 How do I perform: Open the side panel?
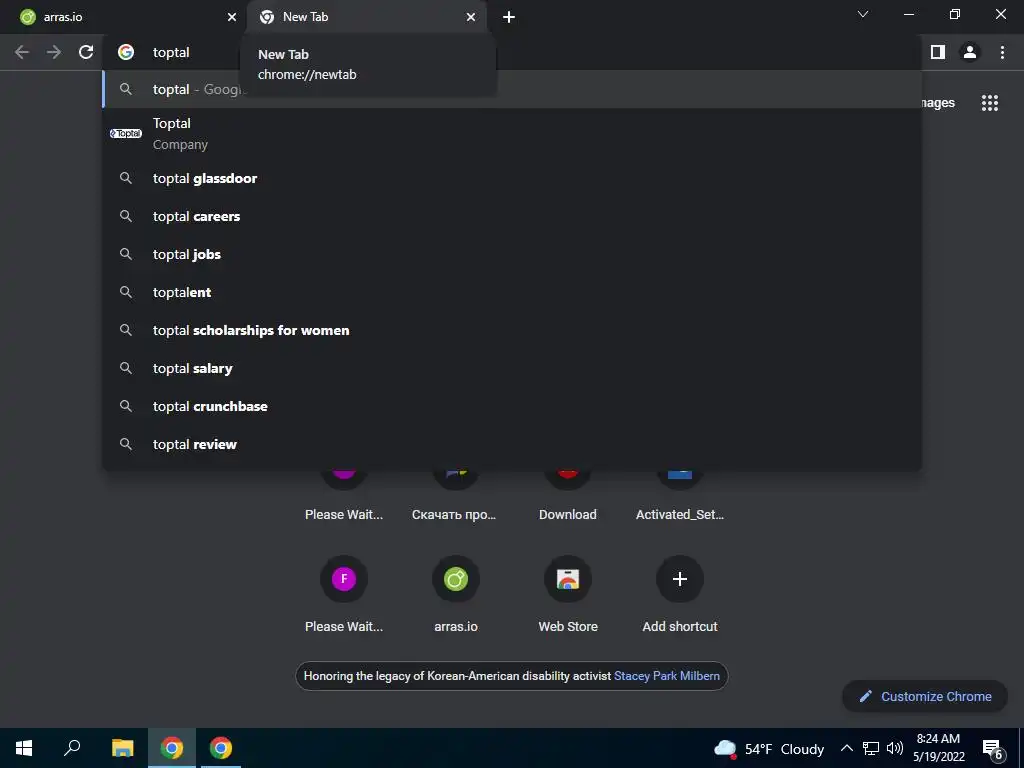coord(938,52)
